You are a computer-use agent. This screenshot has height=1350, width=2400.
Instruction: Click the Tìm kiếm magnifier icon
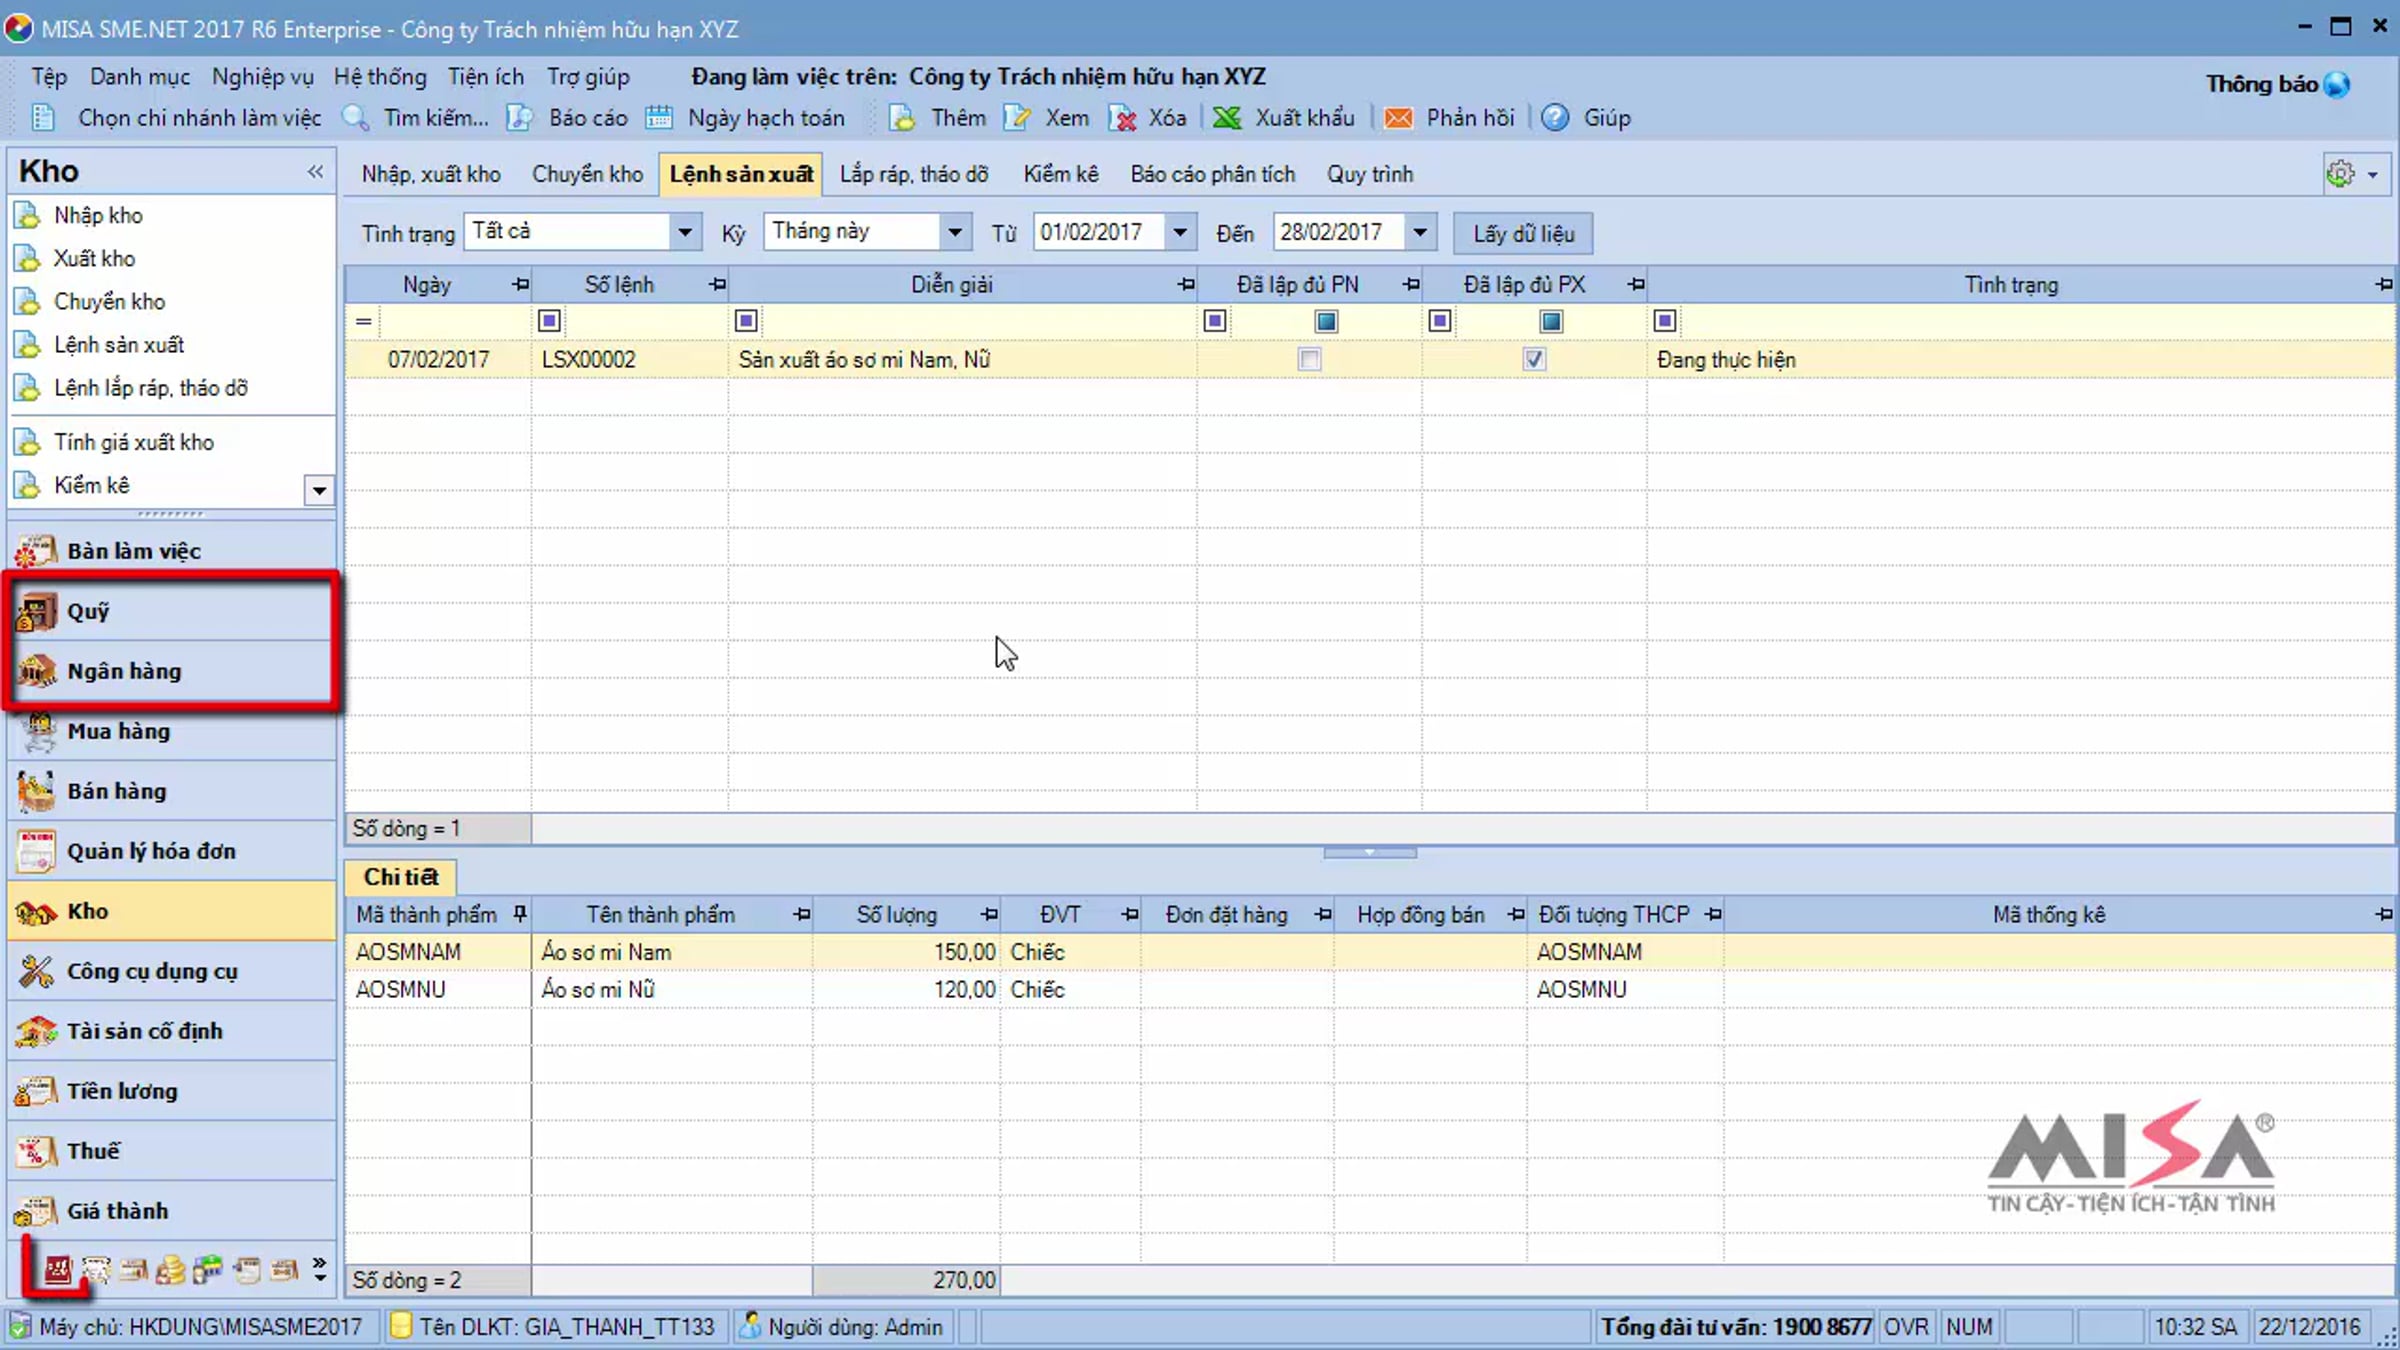(356, 118)
